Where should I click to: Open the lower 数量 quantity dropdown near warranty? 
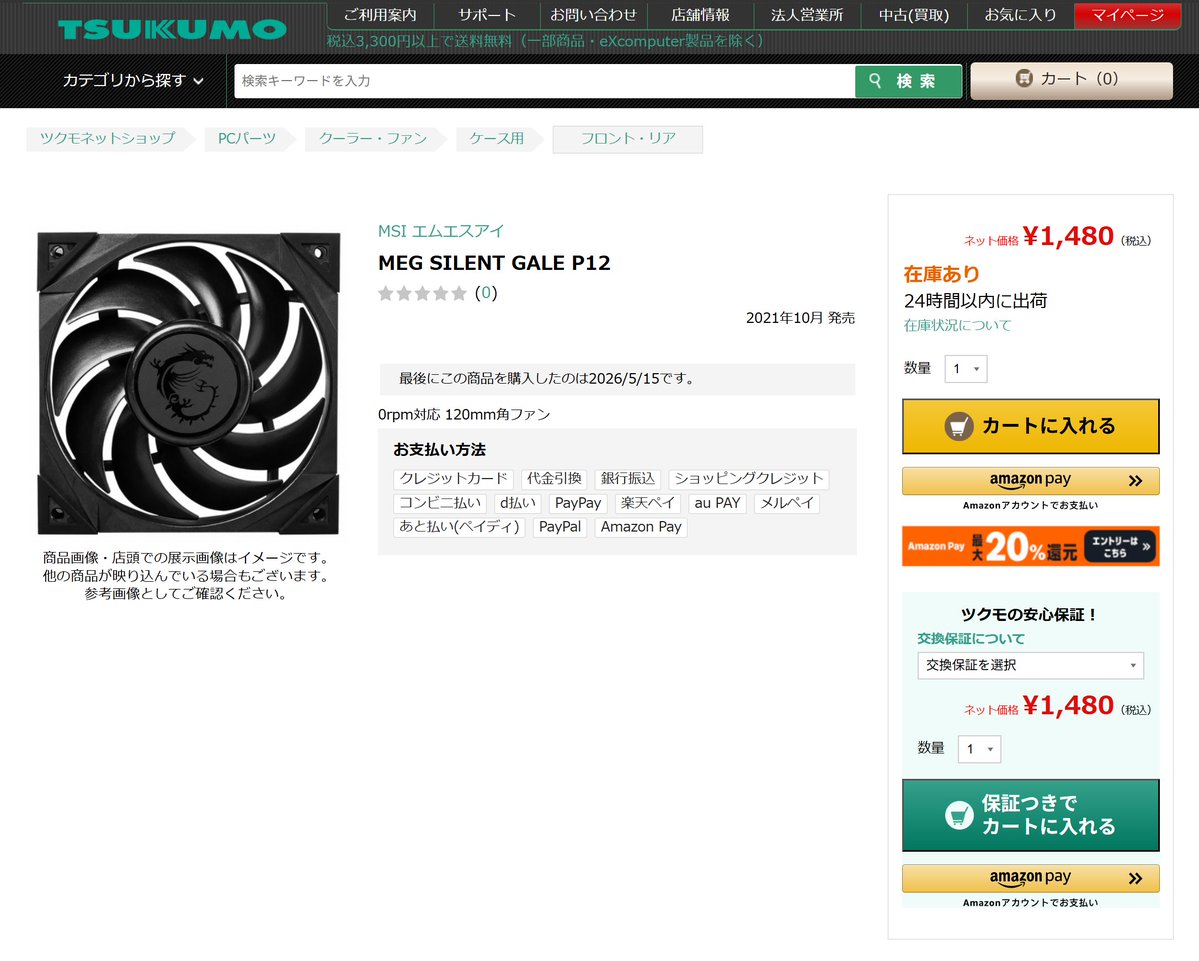980,749
